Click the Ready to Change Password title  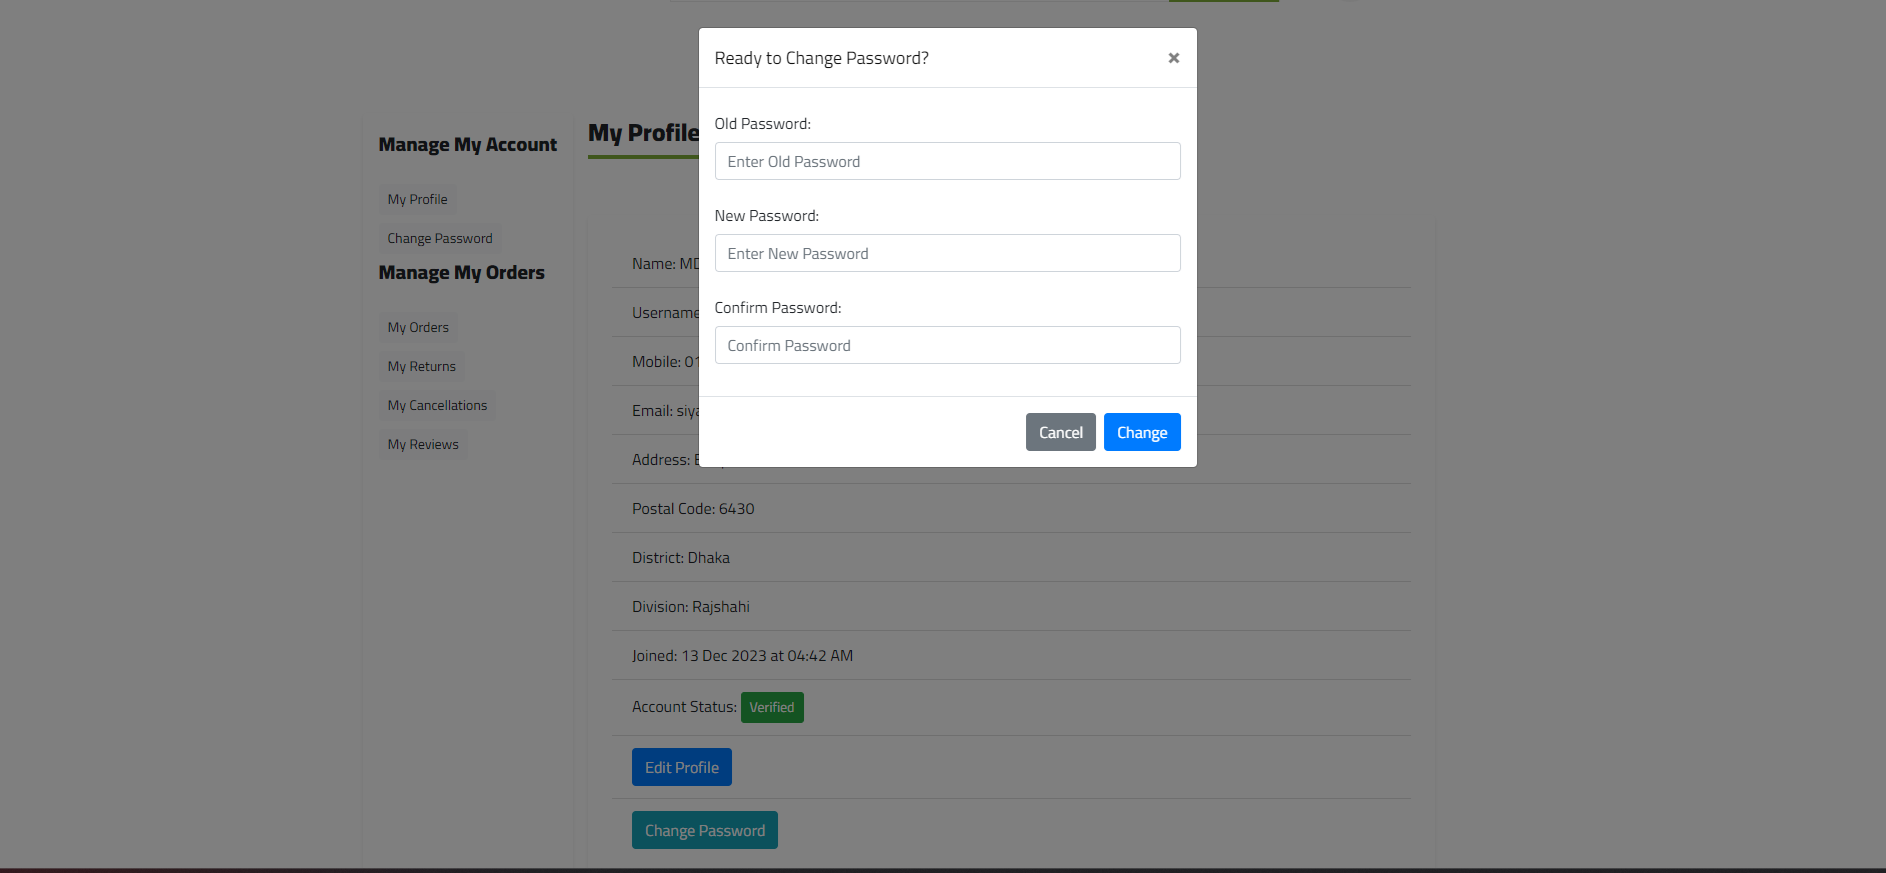(x=822, y=58)
